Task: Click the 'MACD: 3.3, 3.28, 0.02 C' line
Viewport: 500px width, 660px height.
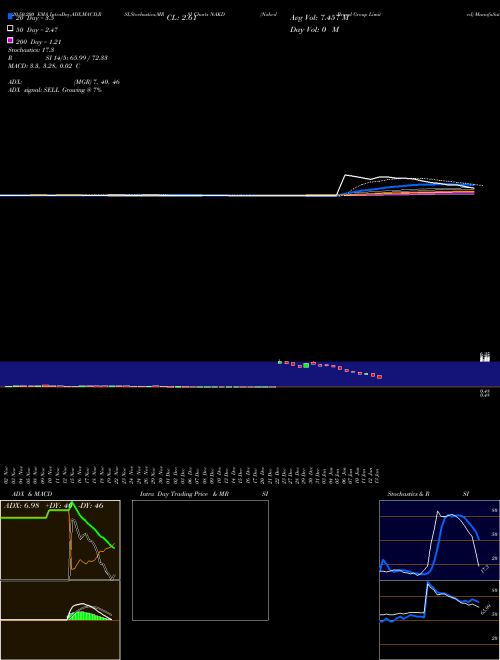Action: pos(44,66)
